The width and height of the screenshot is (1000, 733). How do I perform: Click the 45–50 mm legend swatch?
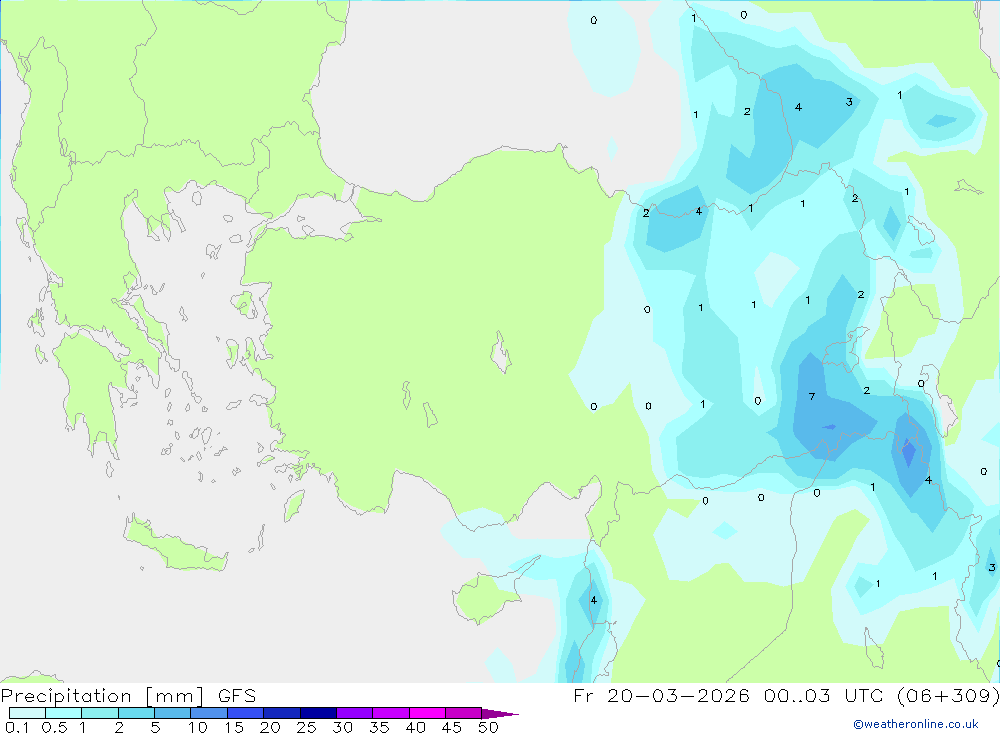464,713
